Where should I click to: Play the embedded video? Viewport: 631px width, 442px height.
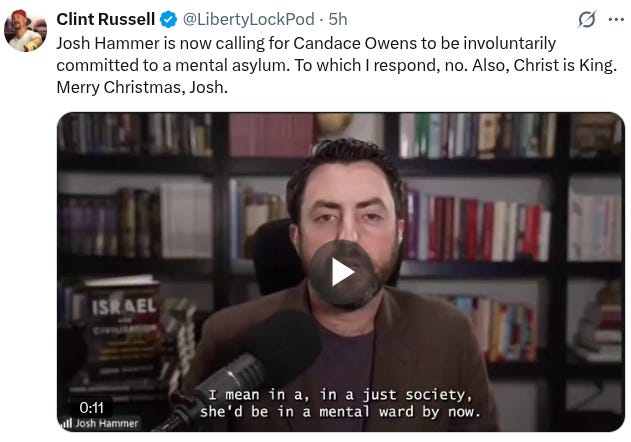(x=341, y=273)
